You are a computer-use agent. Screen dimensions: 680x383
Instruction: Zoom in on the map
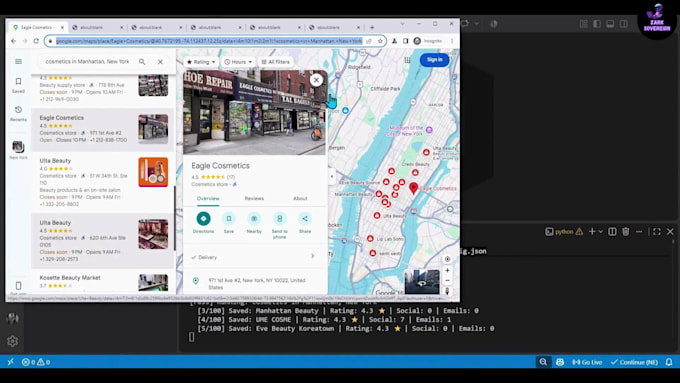pyautogui.click(x=447, y=271)
